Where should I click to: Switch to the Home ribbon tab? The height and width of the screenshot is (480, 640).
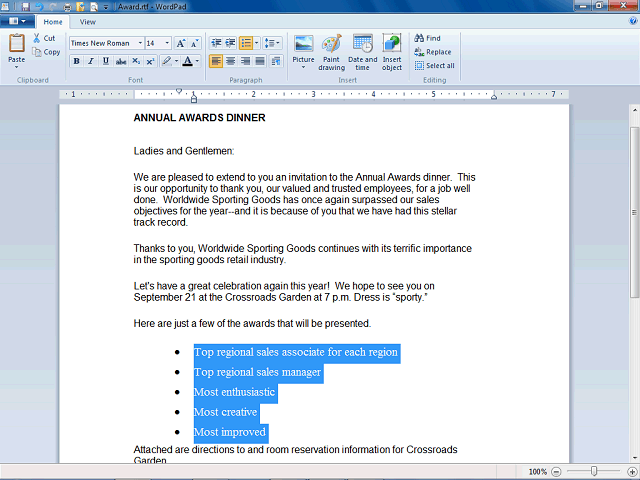[53, 22]
